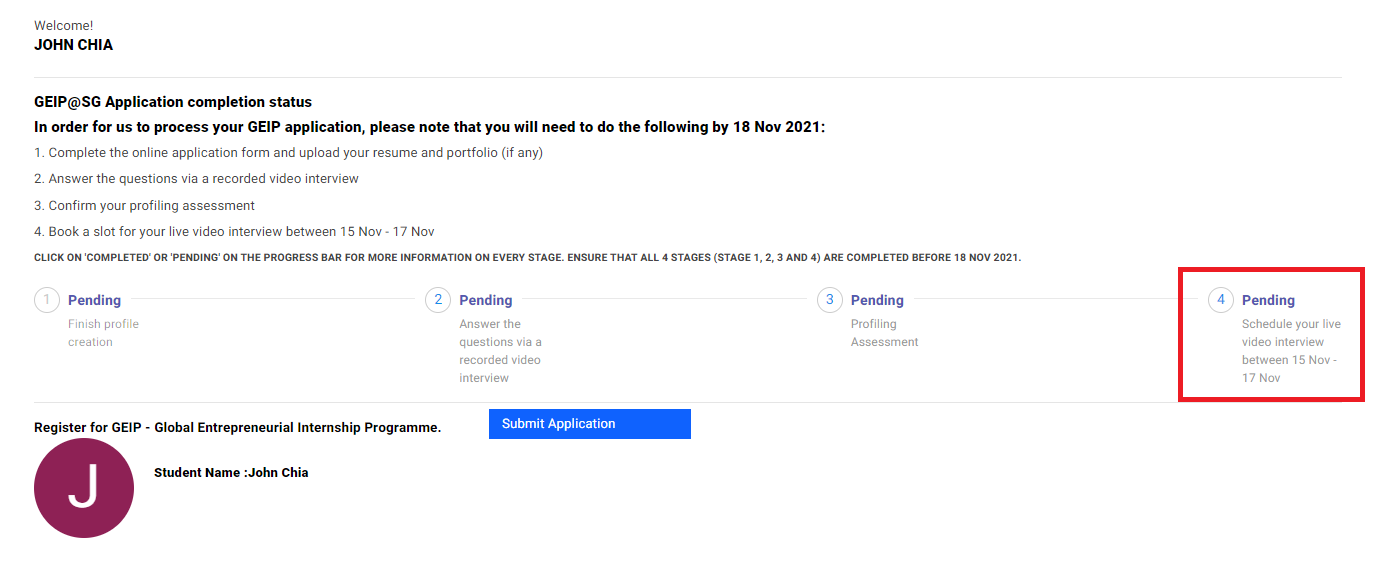Image resolution: width=1377 pixels, height=587 pixels.
Task: Select the step 4 circle icon
Action: point(1221,300)
